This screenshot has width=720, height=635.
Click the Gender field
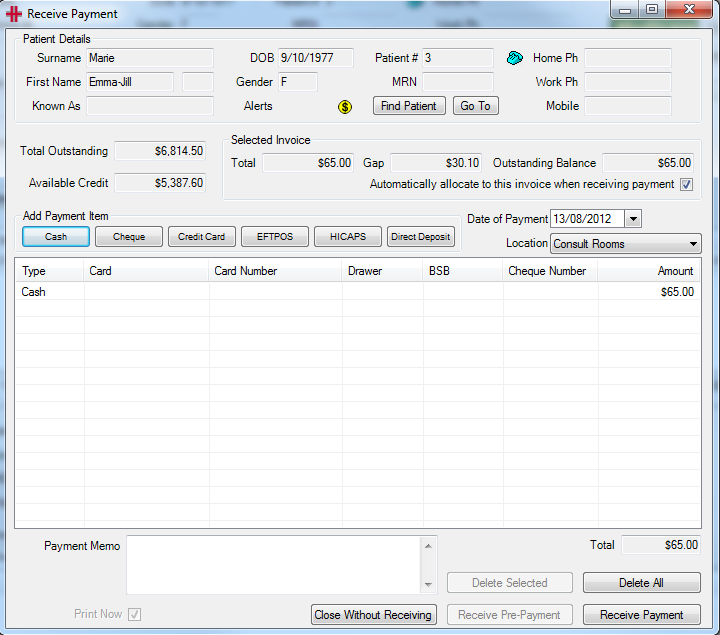tap(298, 82)
